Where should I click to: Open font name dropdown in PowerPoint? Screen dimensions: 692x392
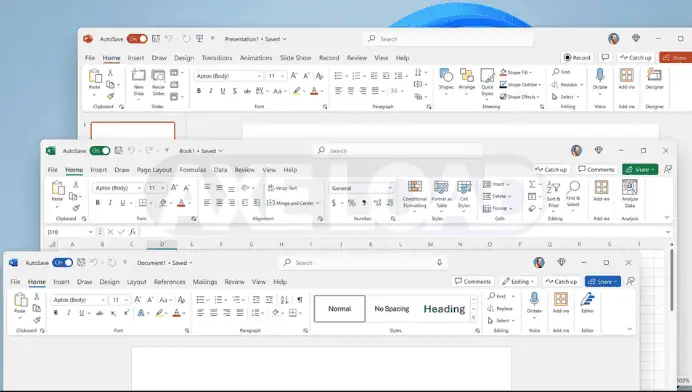[259, 76]
